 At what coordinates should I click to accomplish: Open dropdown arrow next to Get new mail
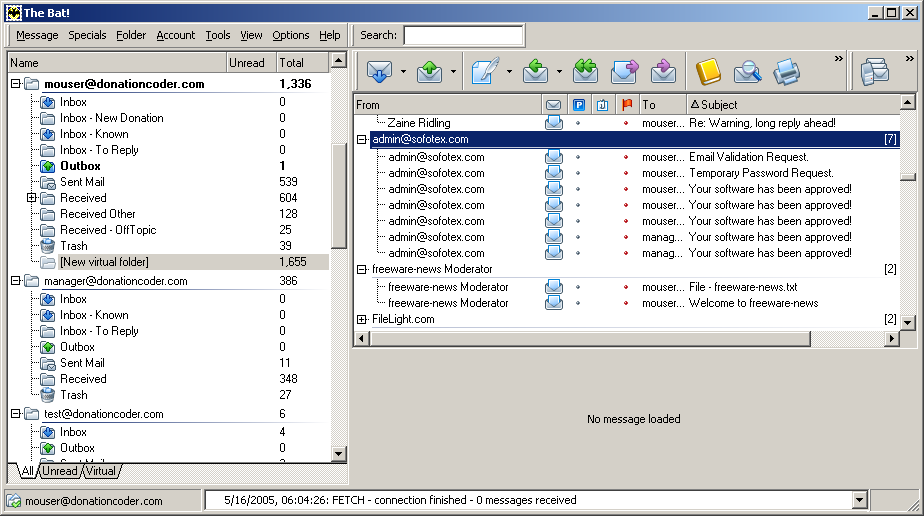pos(404,72)
